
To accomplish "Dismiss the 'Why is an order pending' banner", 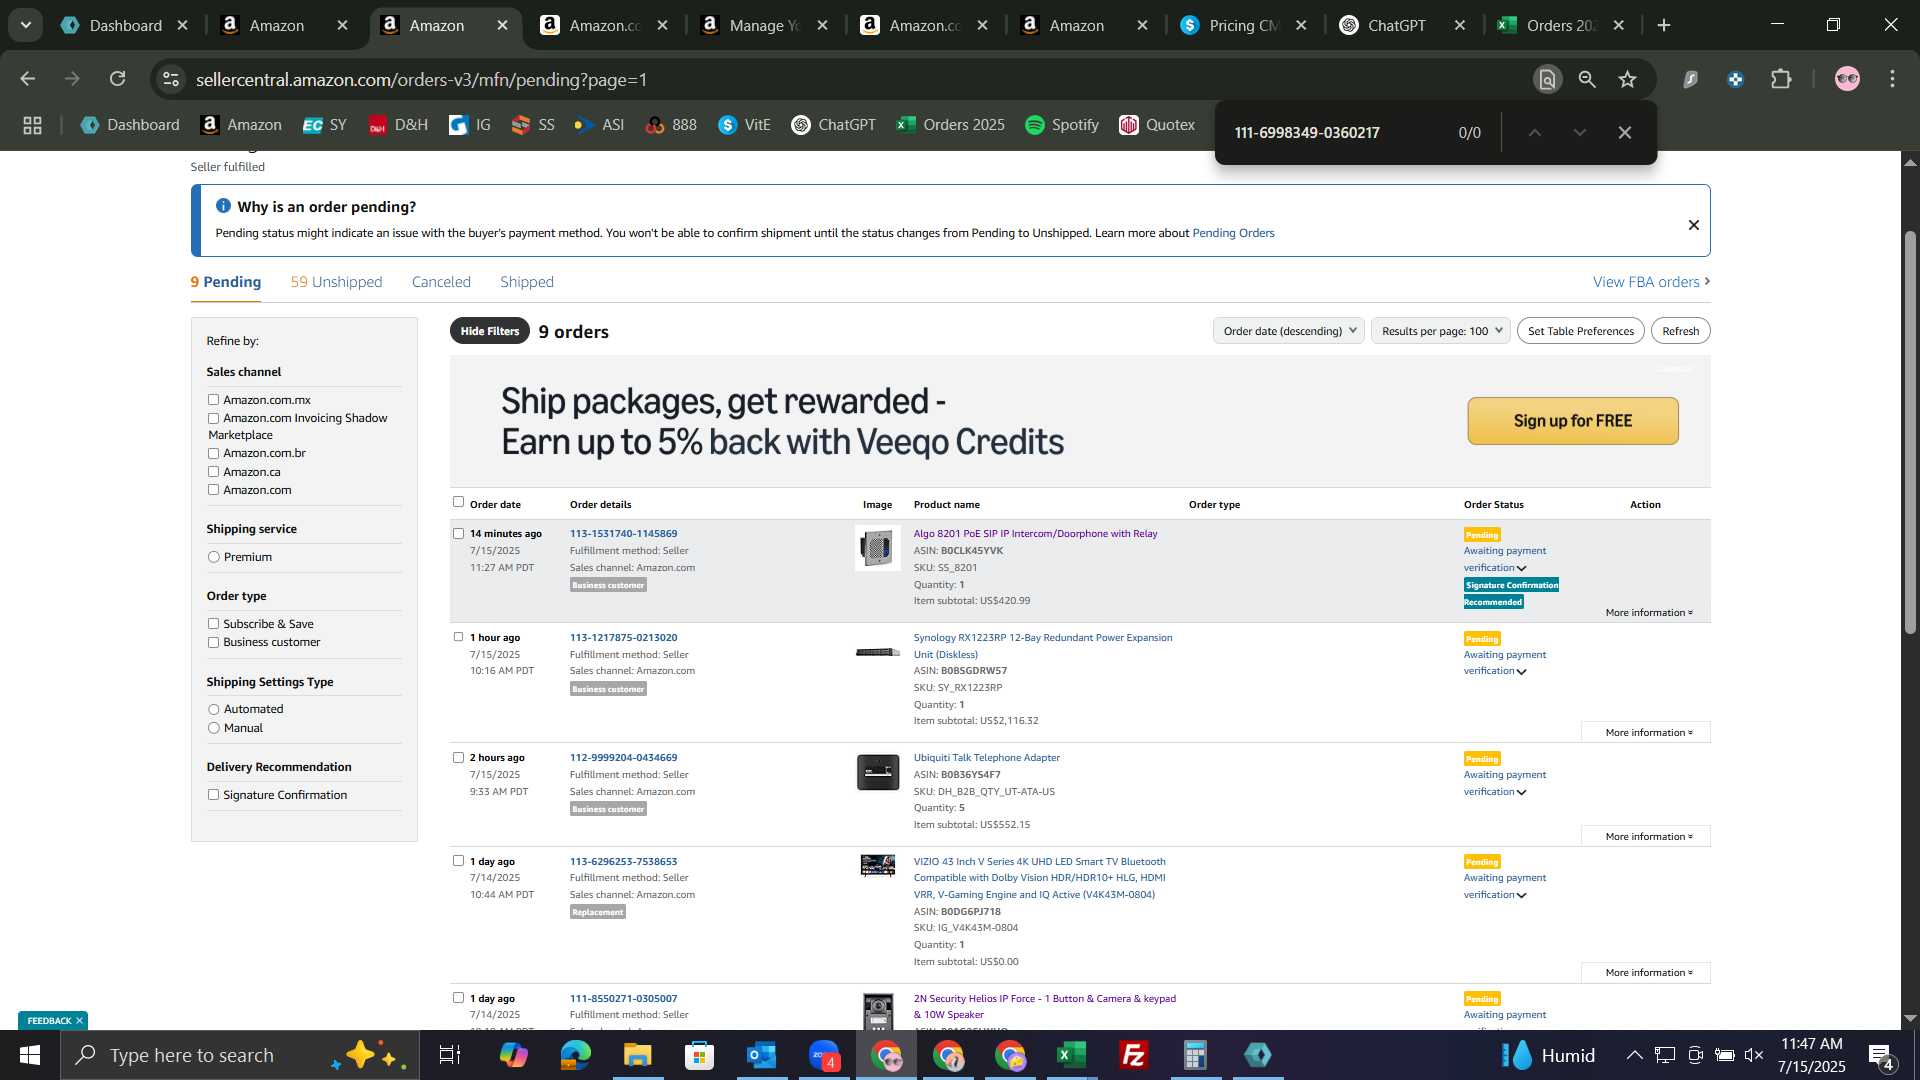I will [x=1694, y=225].
